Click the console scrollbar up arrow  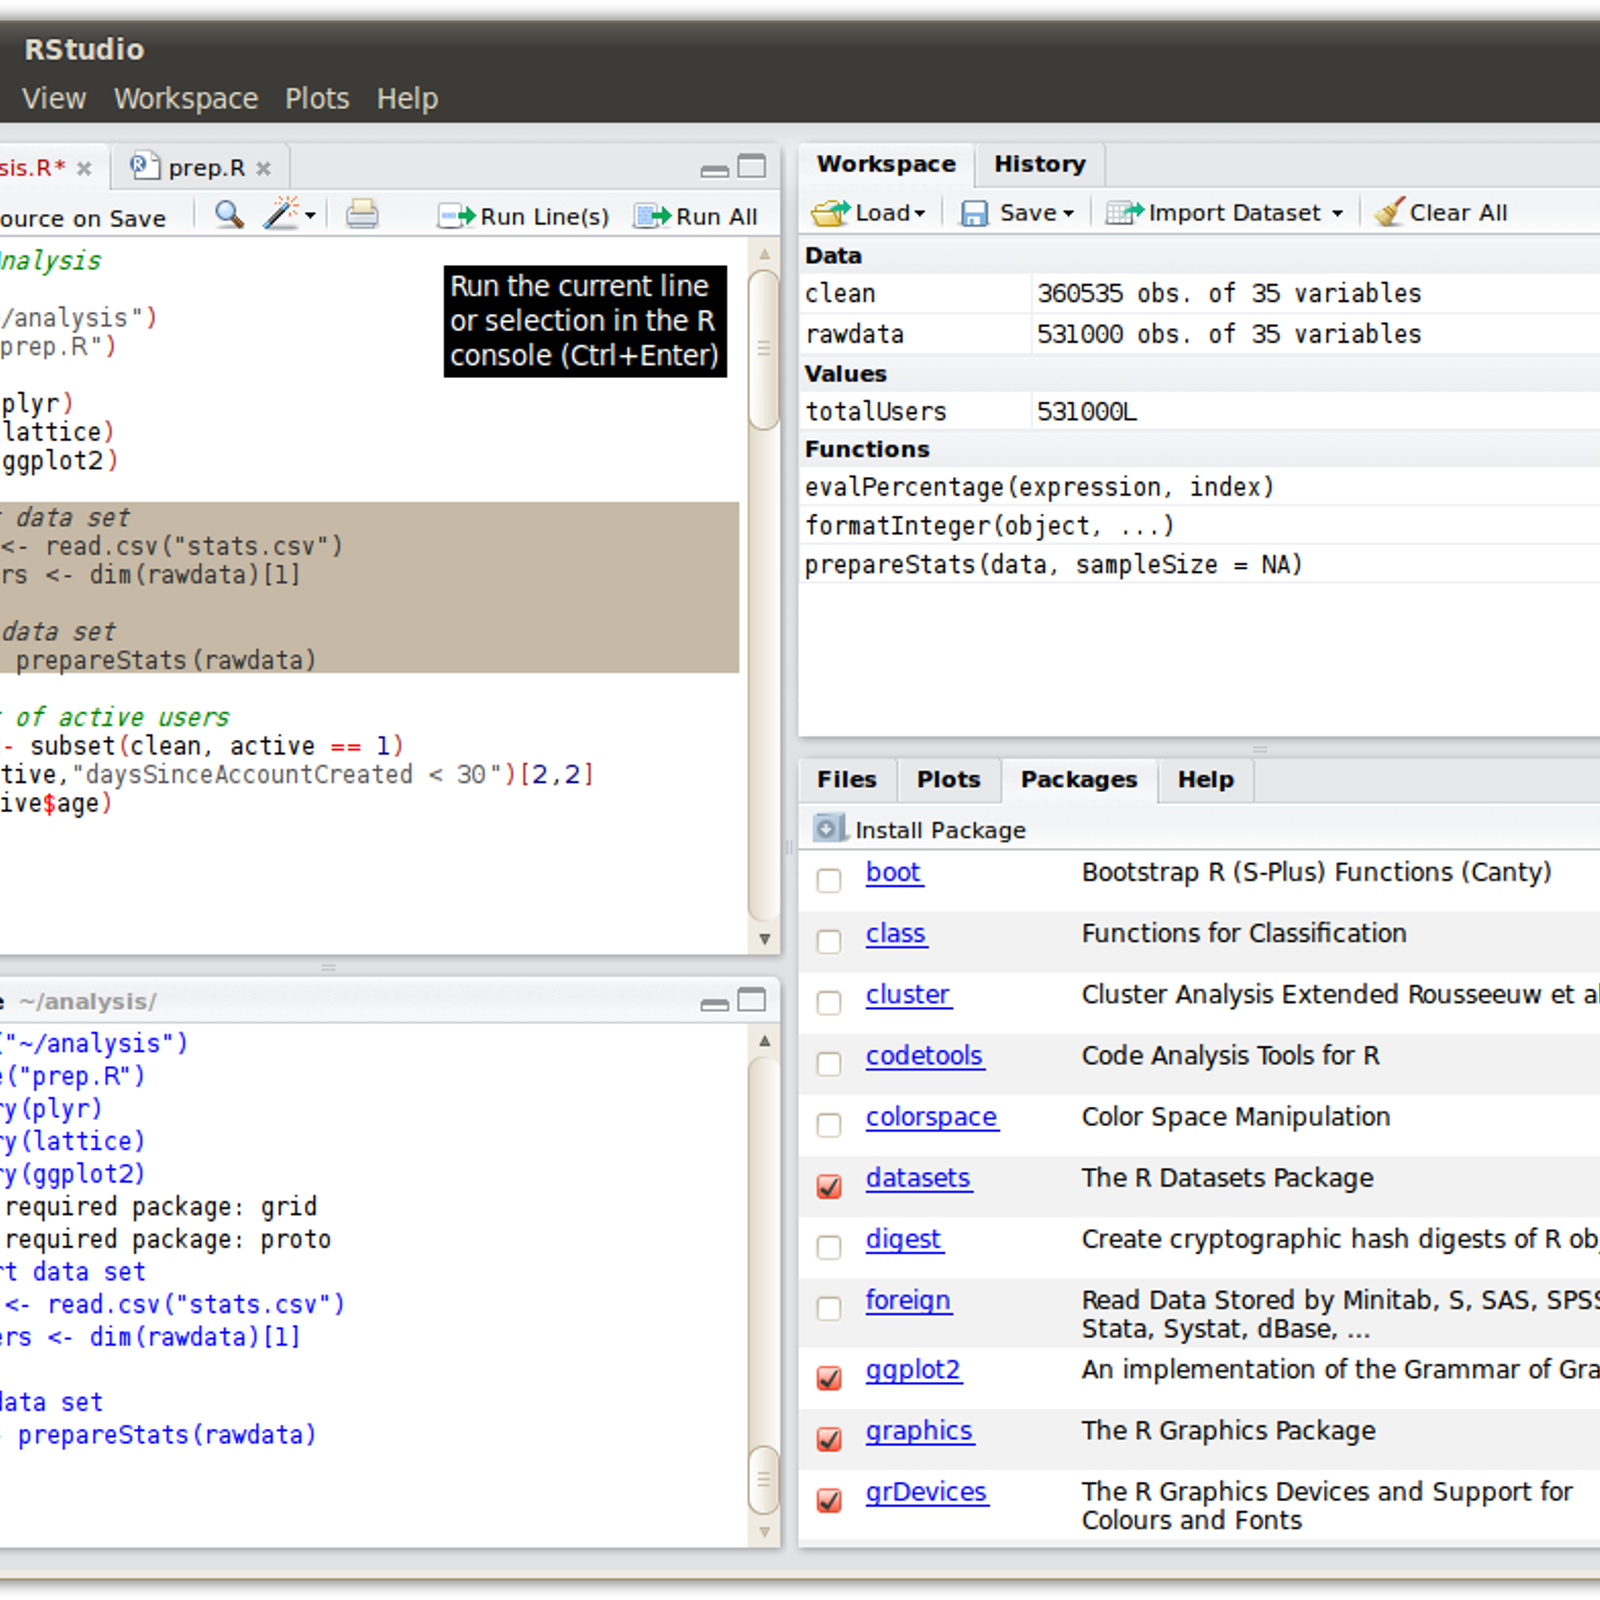point(764,1041)
